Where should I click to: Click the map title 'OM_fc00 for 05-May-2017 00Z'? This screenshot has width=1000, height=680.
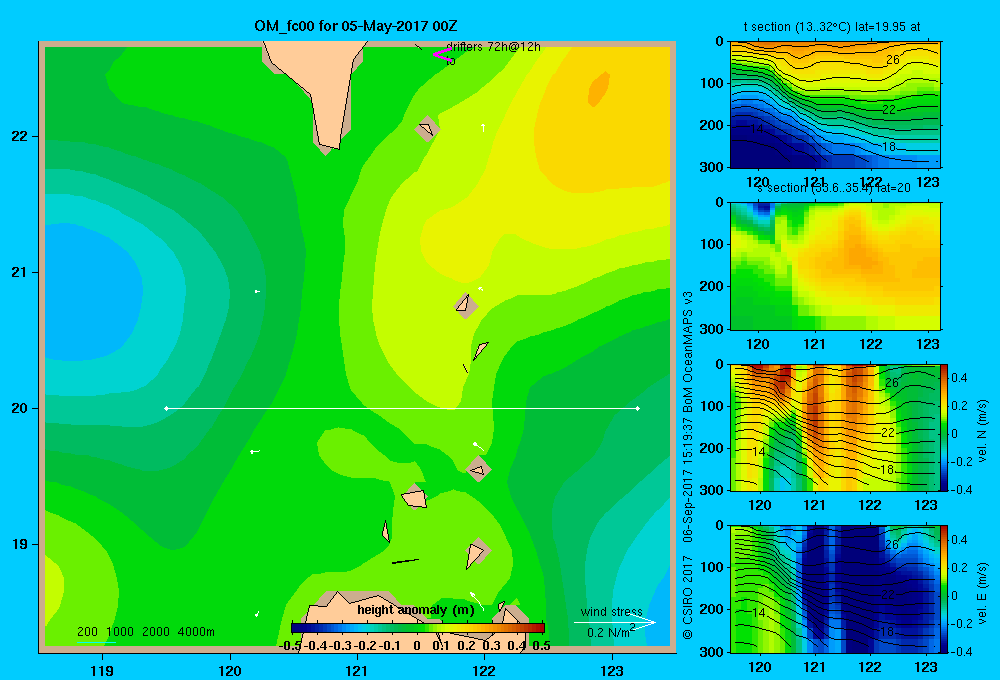(355, 26)
